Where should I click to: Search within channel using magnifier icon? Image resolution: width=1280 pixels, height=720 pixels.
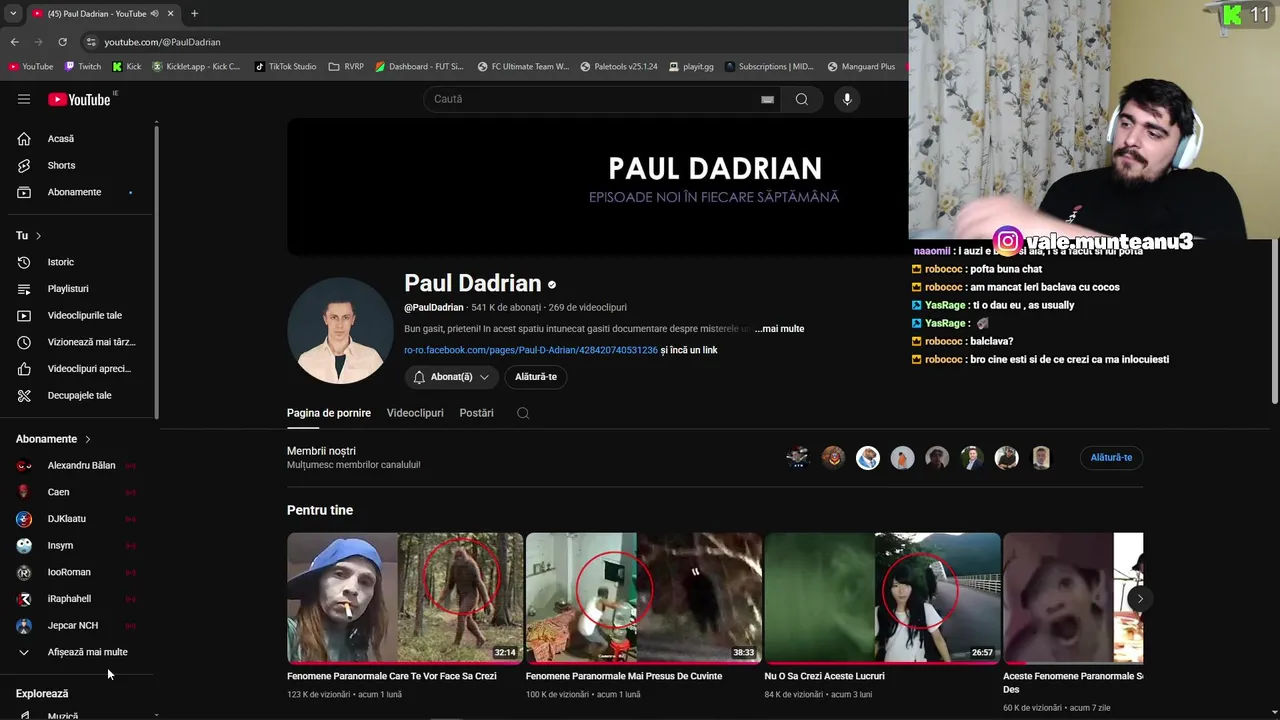pyautogui.click(x=523, y=413)
